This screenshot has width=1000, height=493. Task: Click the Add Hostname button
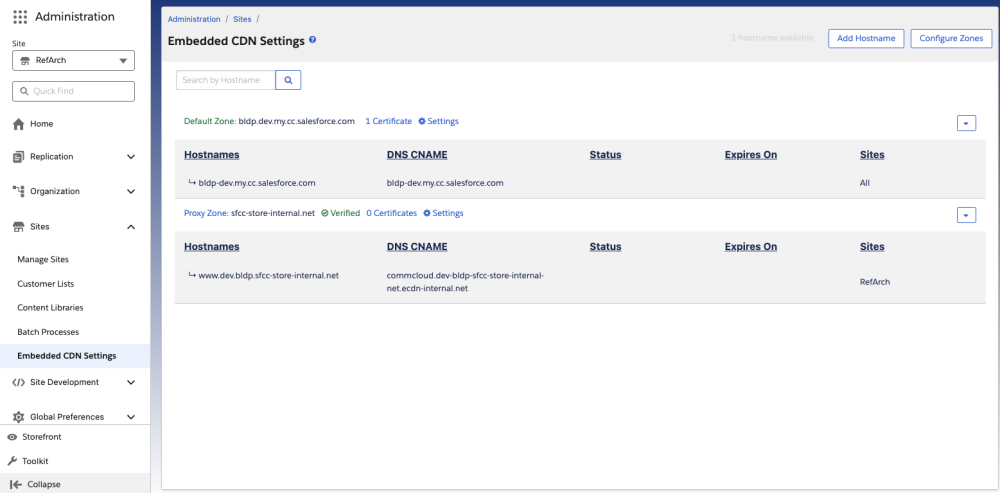tap(866, 38)
